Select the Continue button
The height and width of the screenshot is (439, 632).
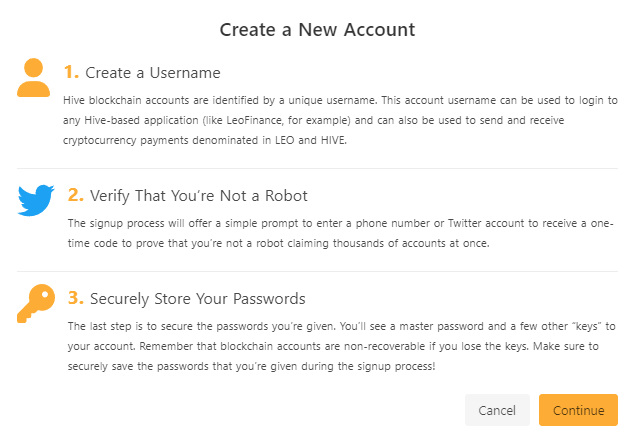(x=578, y=410)
